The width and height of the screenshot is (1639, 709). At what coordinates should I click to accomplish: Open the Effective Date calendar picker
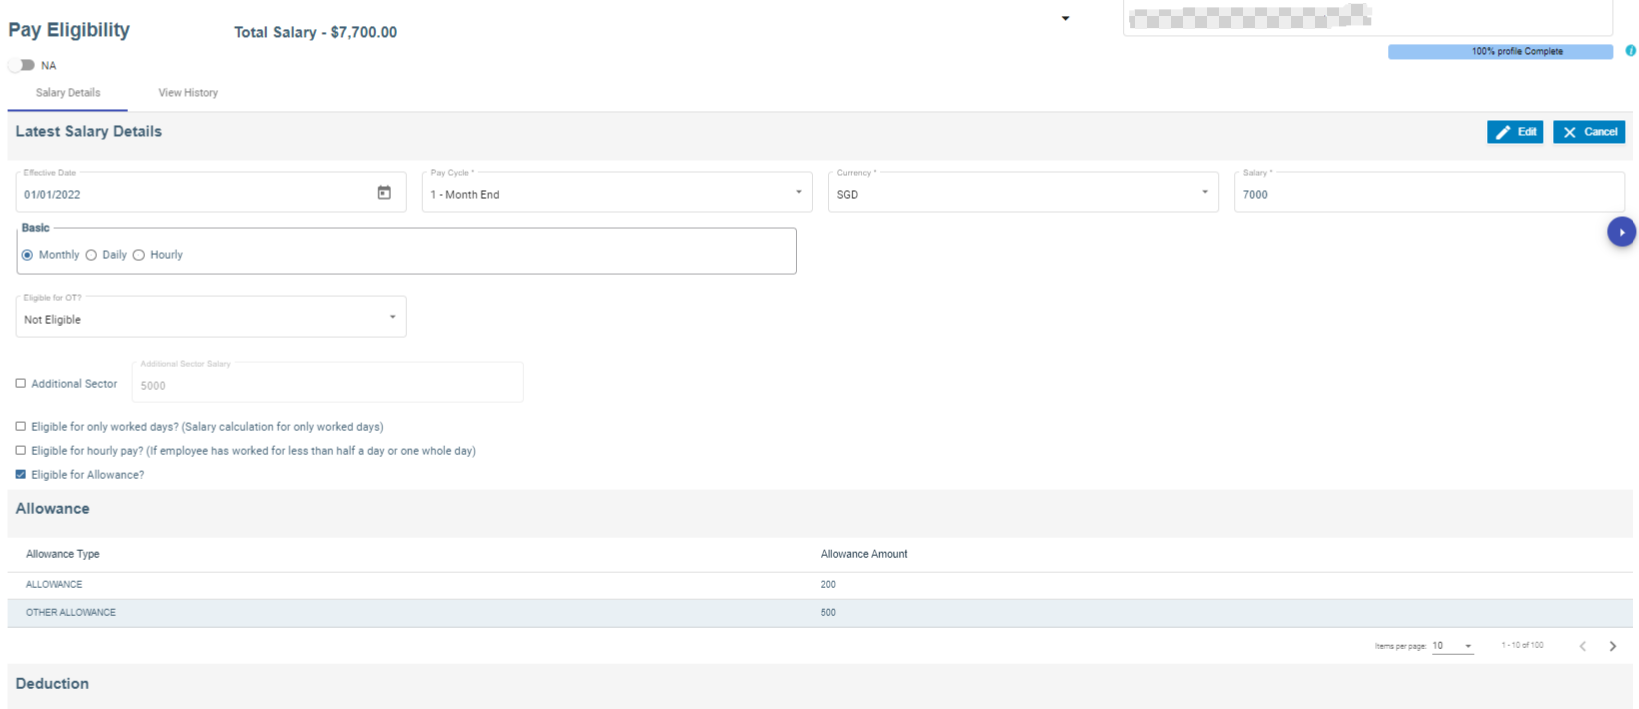coord(384,193)
